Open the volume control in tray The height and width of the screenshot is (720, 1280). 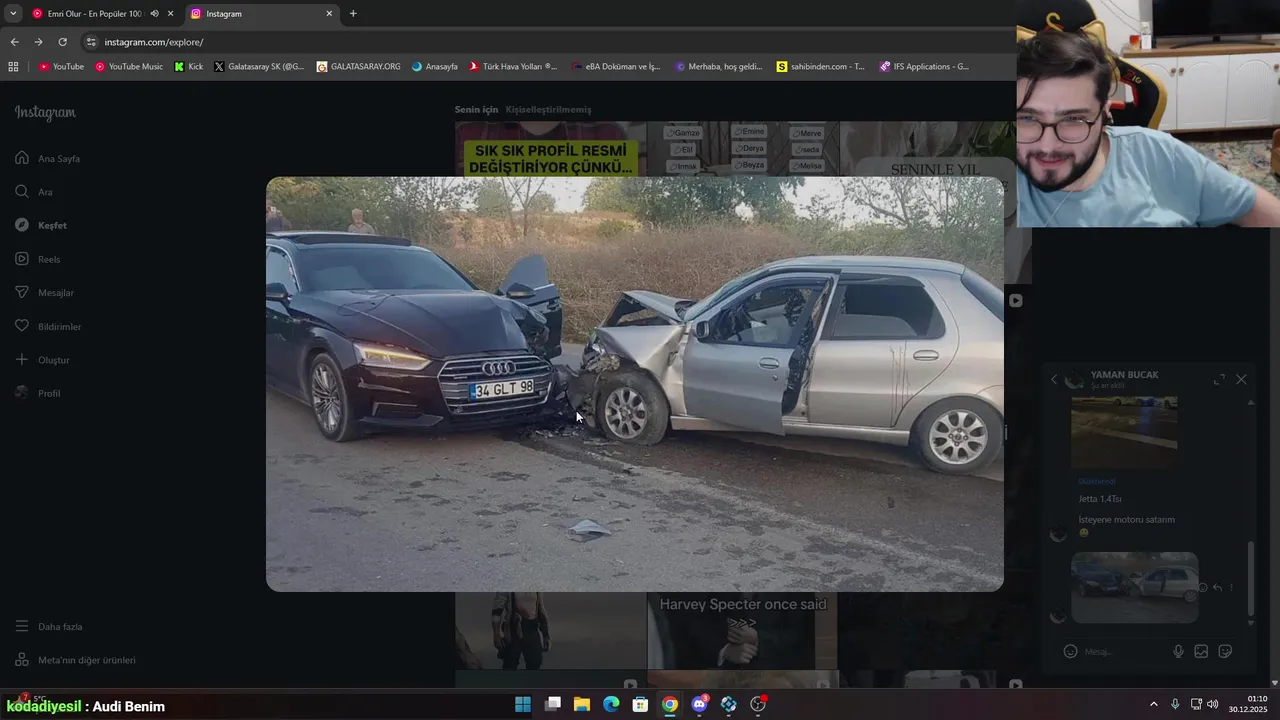point(1213,704)
